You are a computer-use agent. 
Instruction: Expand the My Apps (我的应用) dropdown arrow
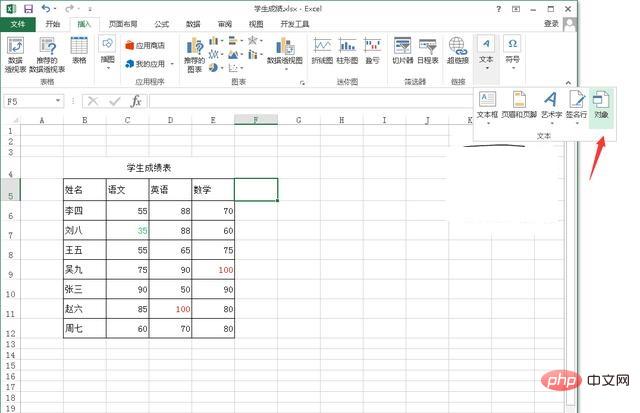point(172,64)
